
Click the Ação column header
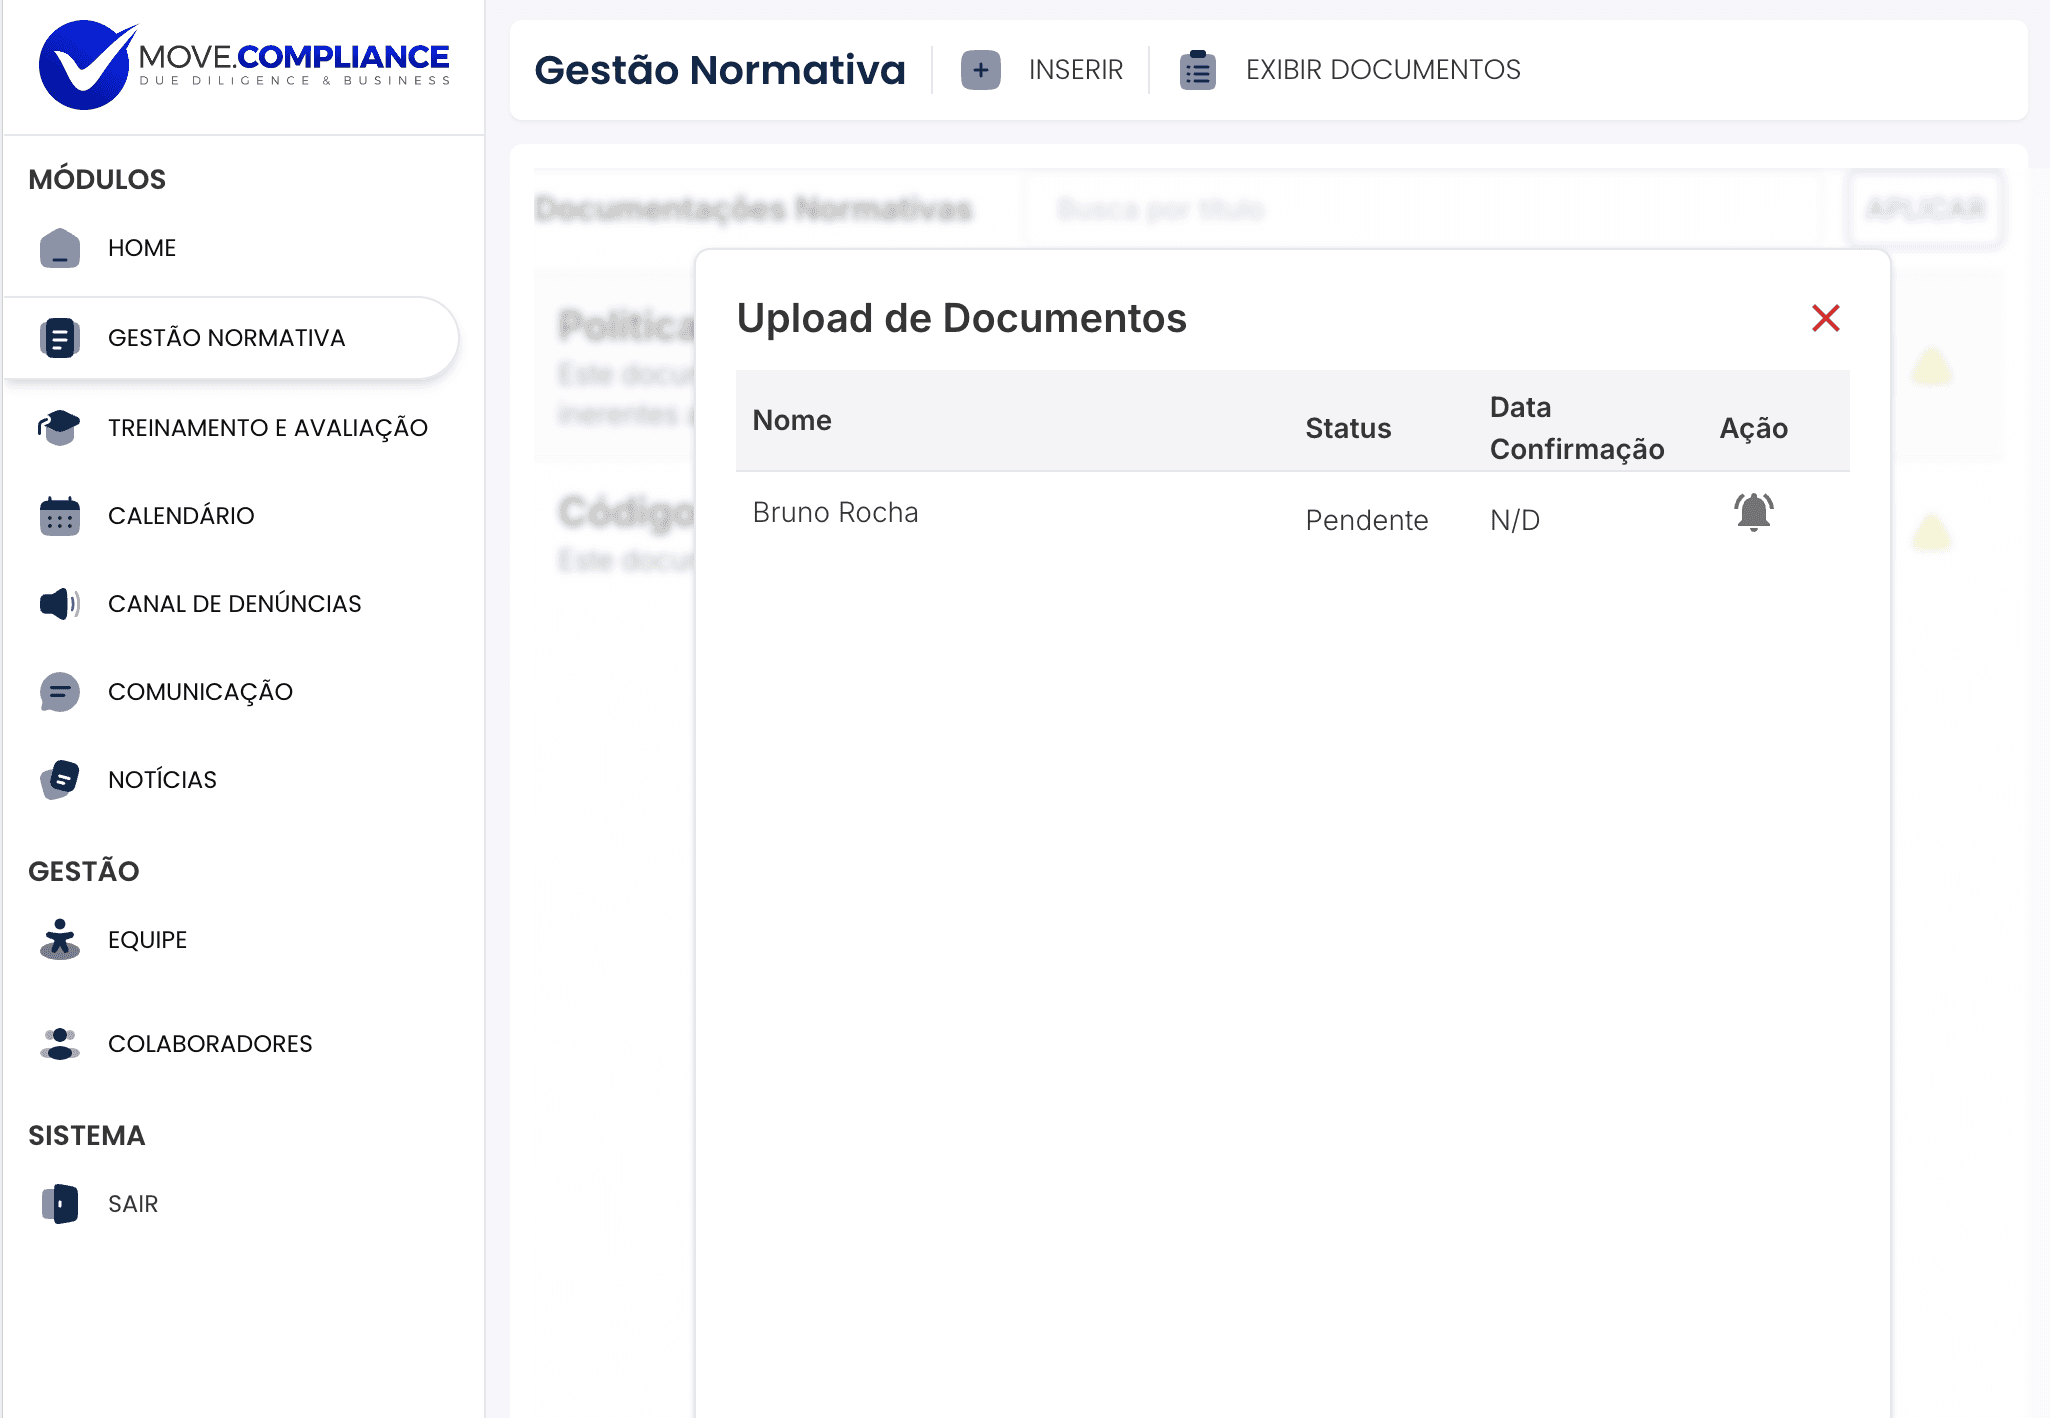click(1754, 428)
